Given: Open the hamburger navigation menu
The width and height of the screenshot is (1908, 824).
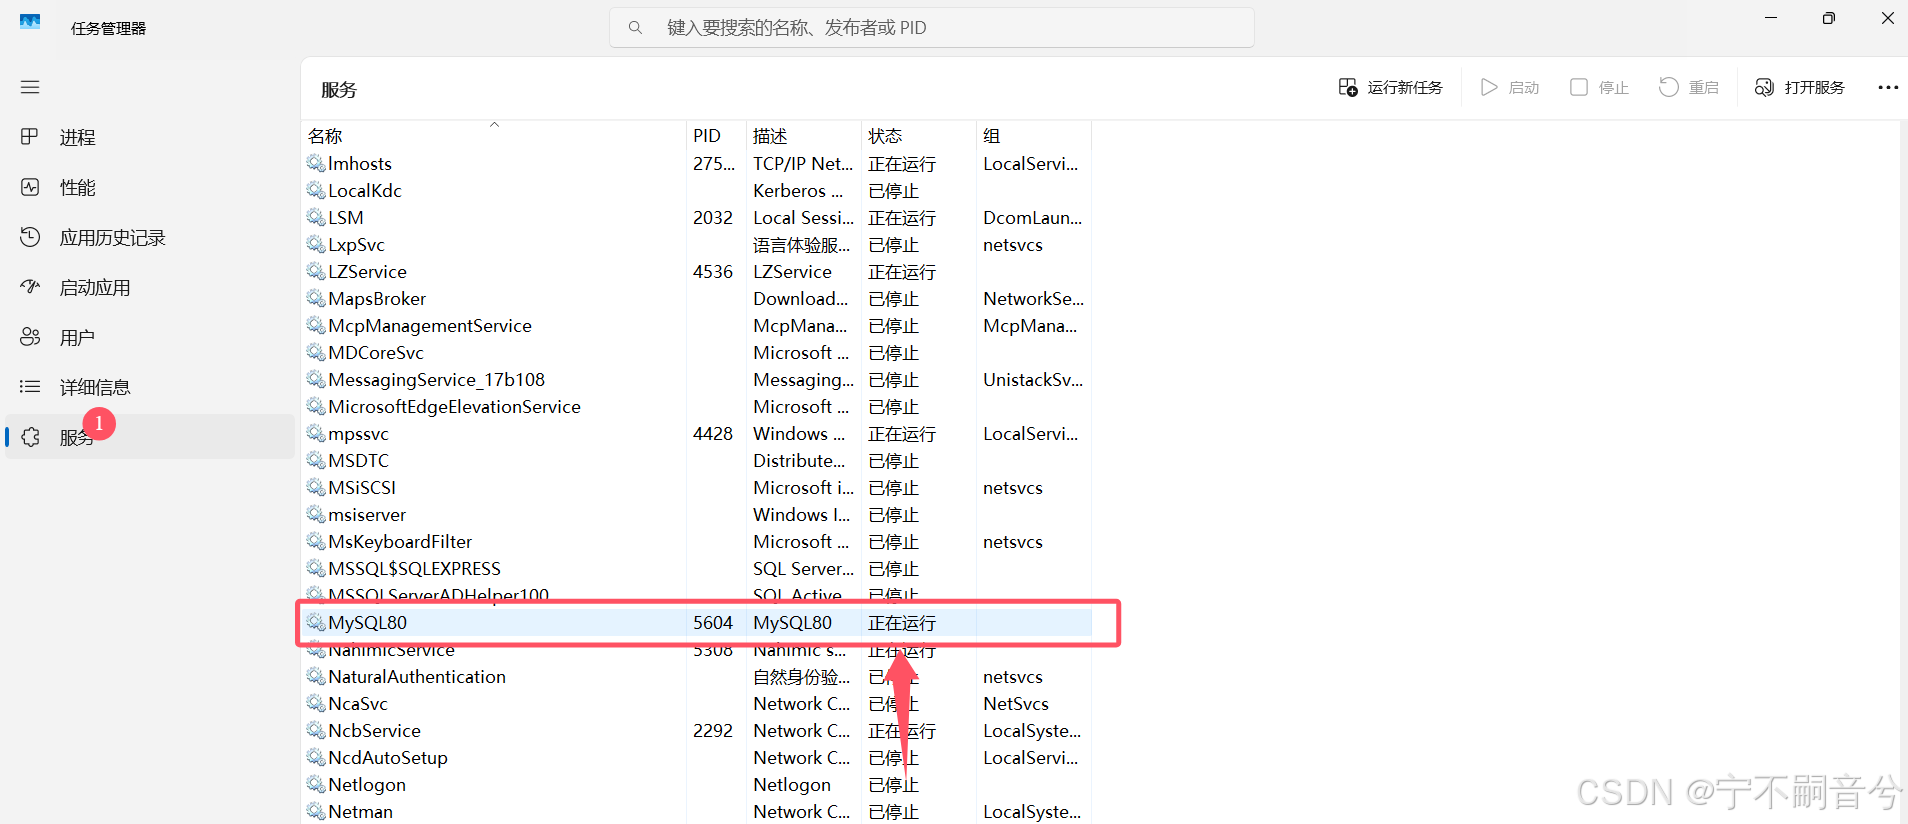Looking at the screenshot, I should [30, 87].
